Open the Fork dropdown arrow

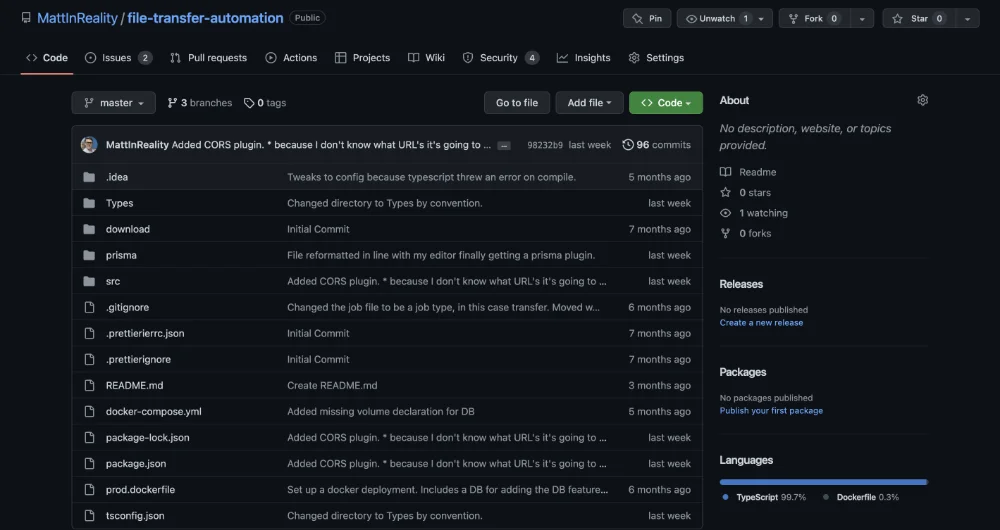tap(862, 18)
